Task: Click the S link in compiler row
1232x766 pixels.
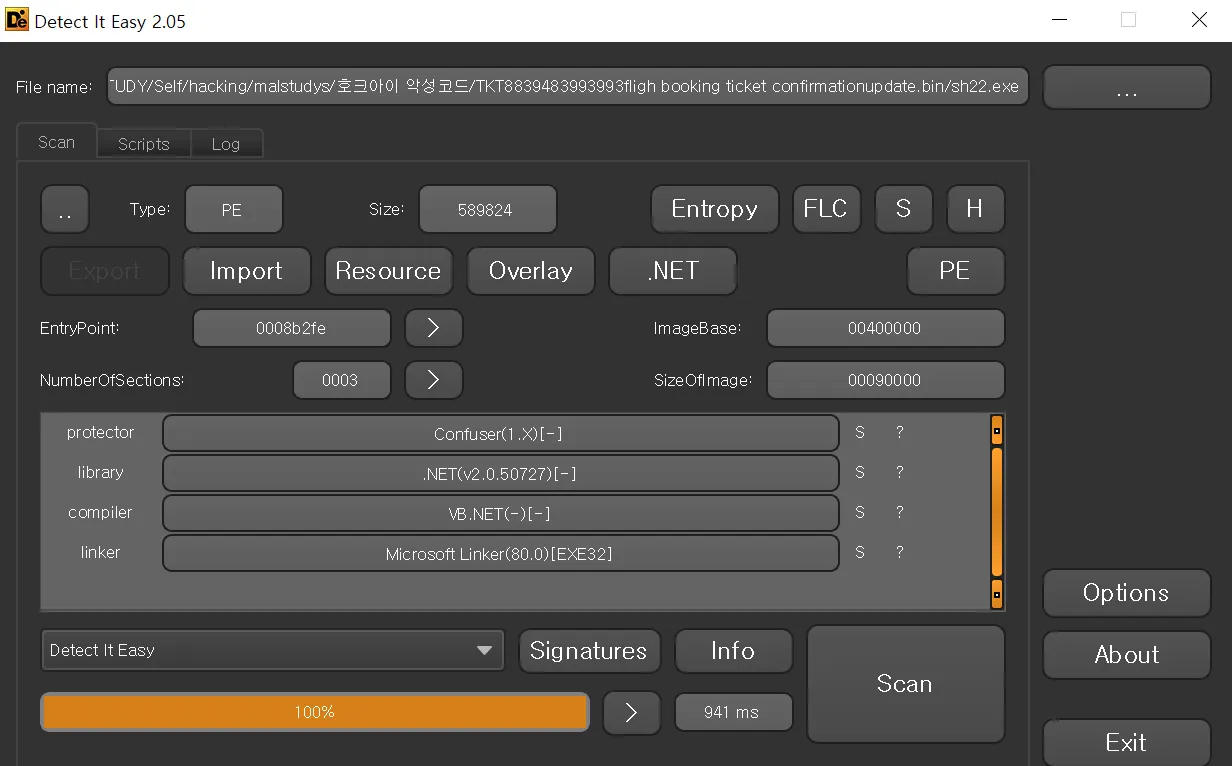Action: pyautogui.click(x=860, y=513)
